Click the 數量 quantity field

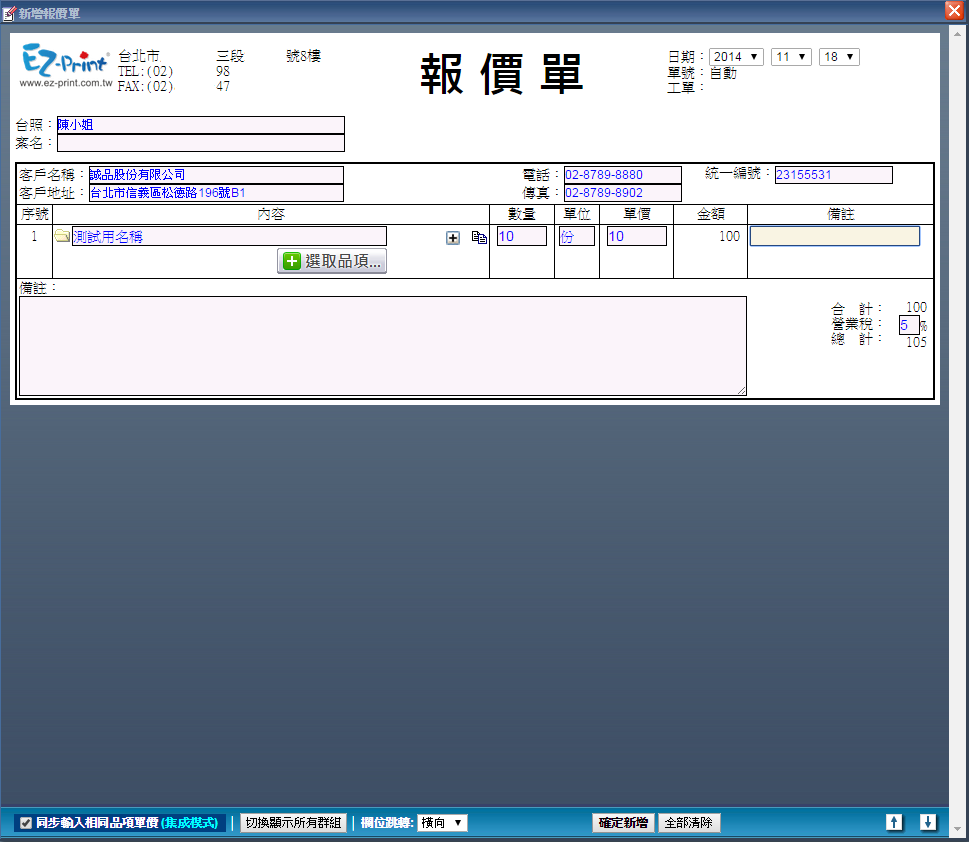click(521, 237)
